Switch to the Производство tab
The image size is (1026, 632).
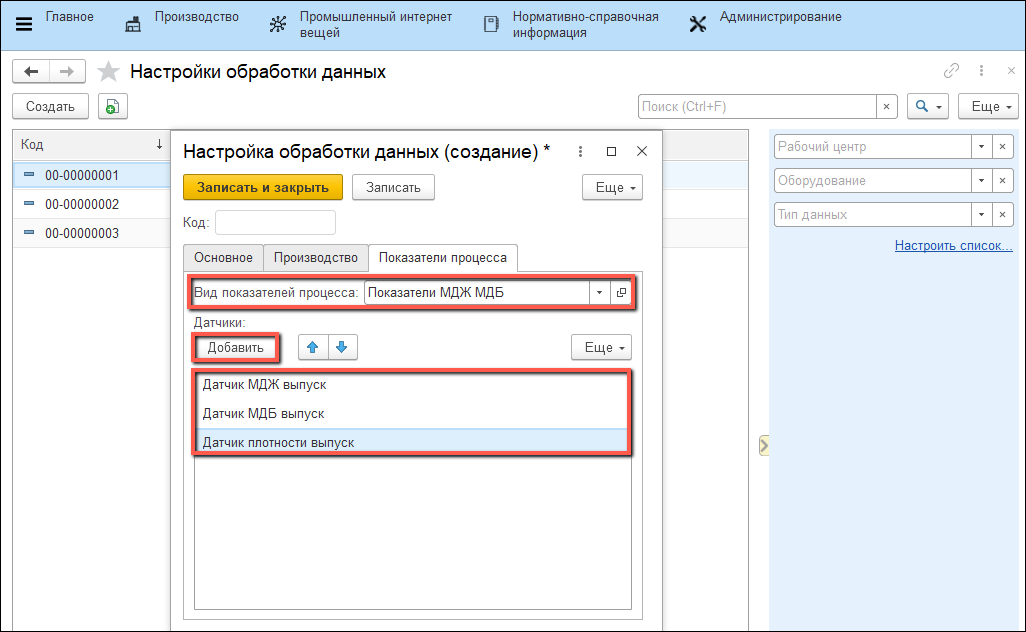point(315,258)
